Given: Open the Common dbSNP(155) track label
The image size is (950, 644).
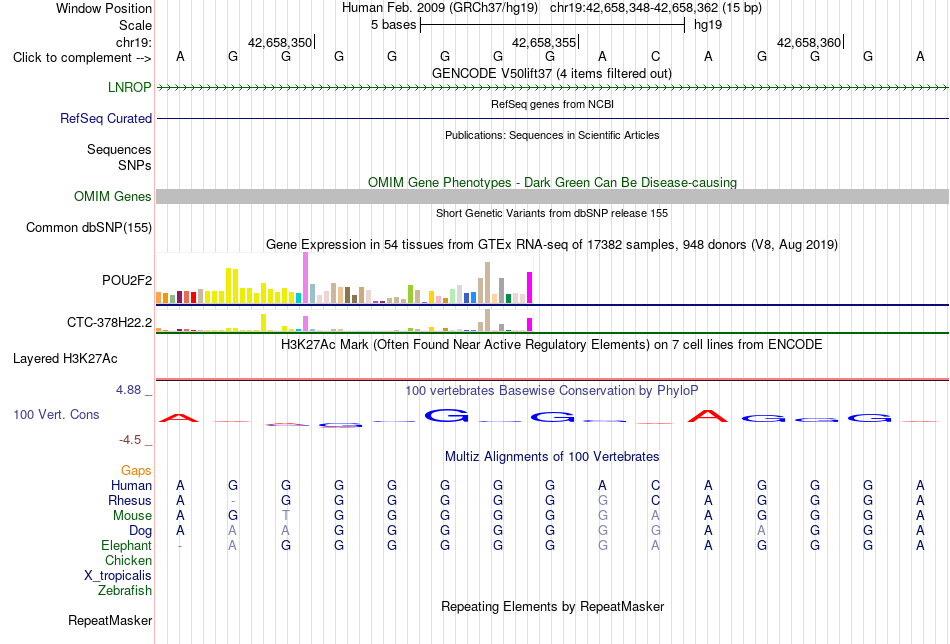Looking at the screenshot, I should (89, 228).
